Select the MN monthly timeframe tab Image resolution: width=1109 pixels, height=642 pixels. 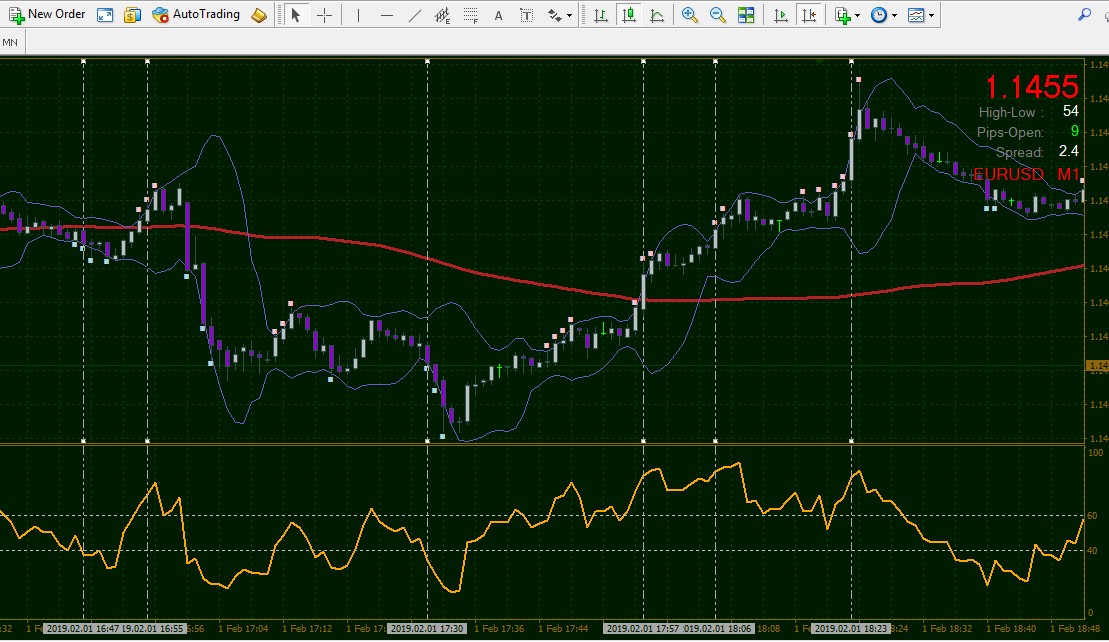(x=10, y=42)
